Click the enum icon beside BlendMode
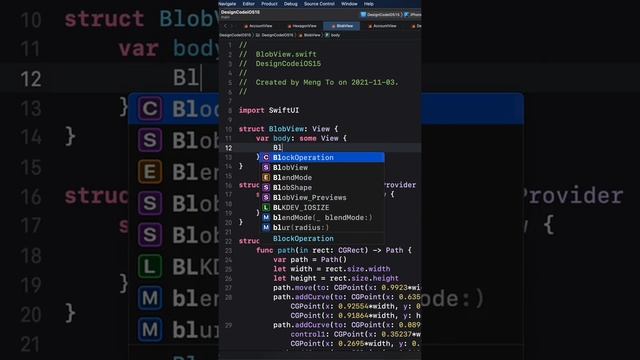Viewport: 640px width, 360px height. pos(266,178)
